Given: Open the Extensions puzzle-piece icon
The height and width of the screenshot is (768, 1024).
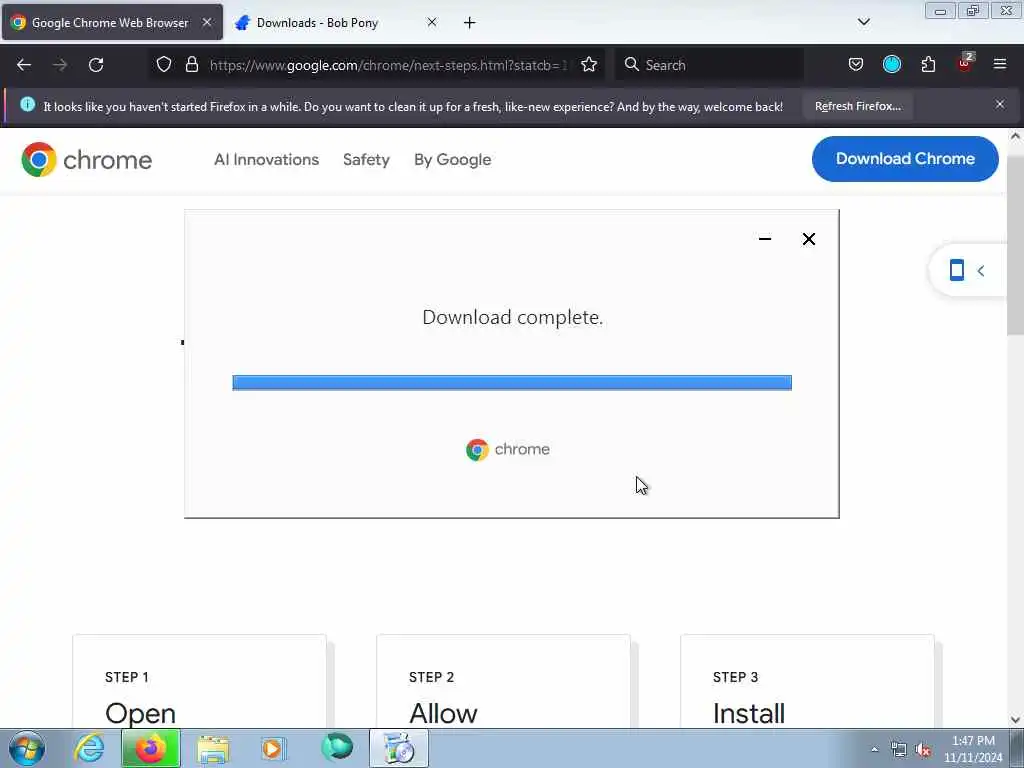Looking at the screenshot, I should (928, 64).
